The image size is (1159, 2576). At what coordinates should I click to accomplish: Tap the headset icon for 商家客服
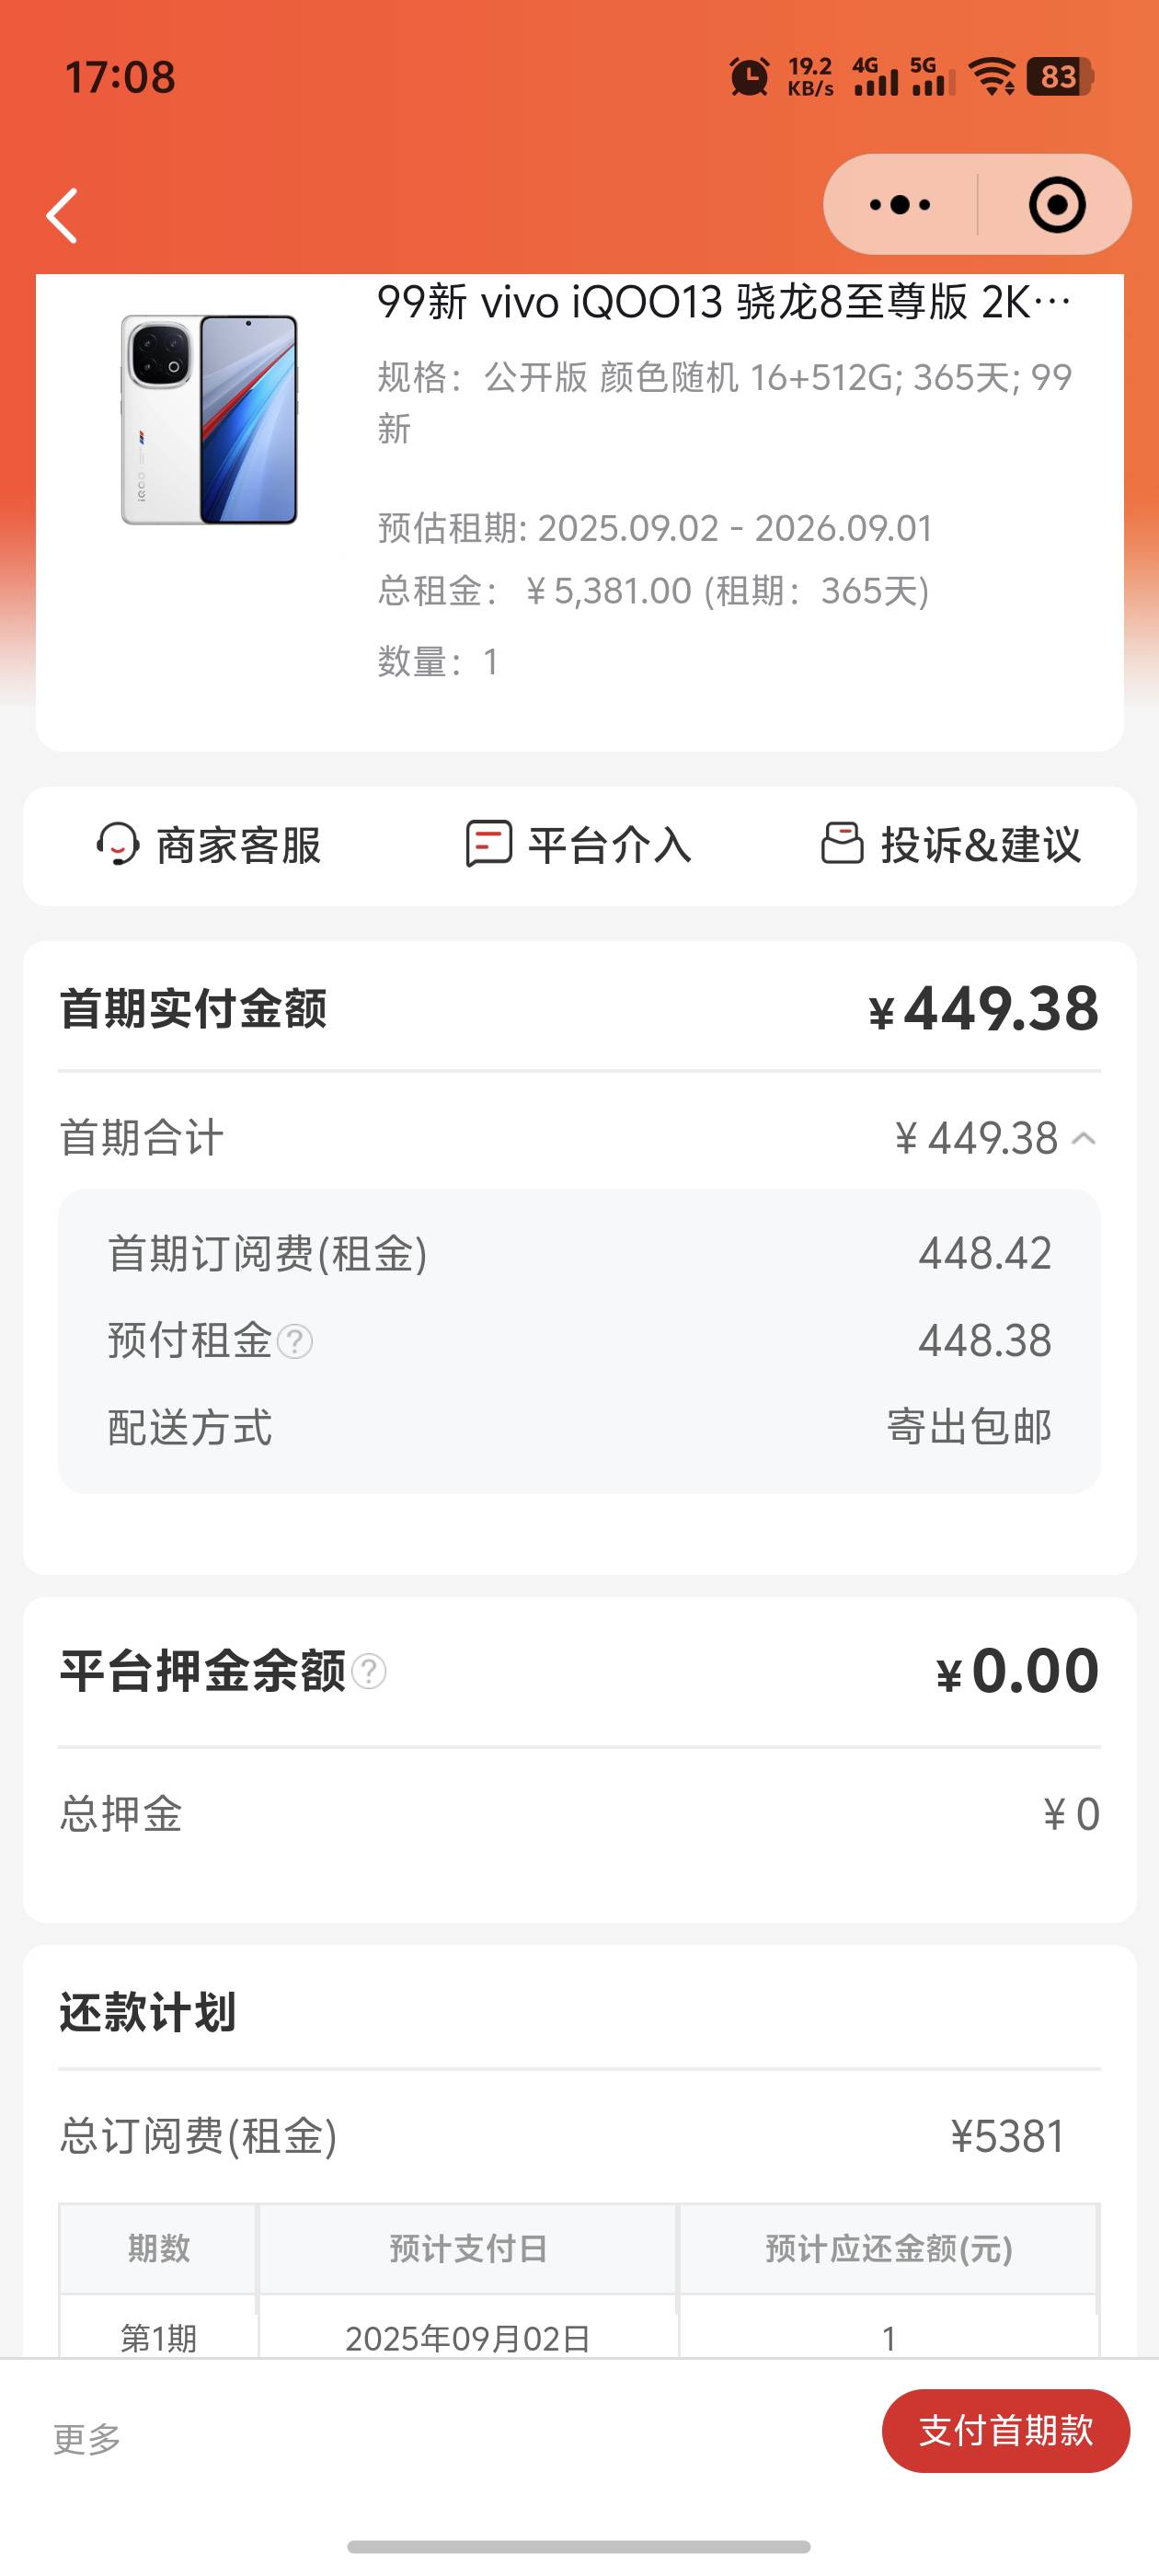coord(118,845)
